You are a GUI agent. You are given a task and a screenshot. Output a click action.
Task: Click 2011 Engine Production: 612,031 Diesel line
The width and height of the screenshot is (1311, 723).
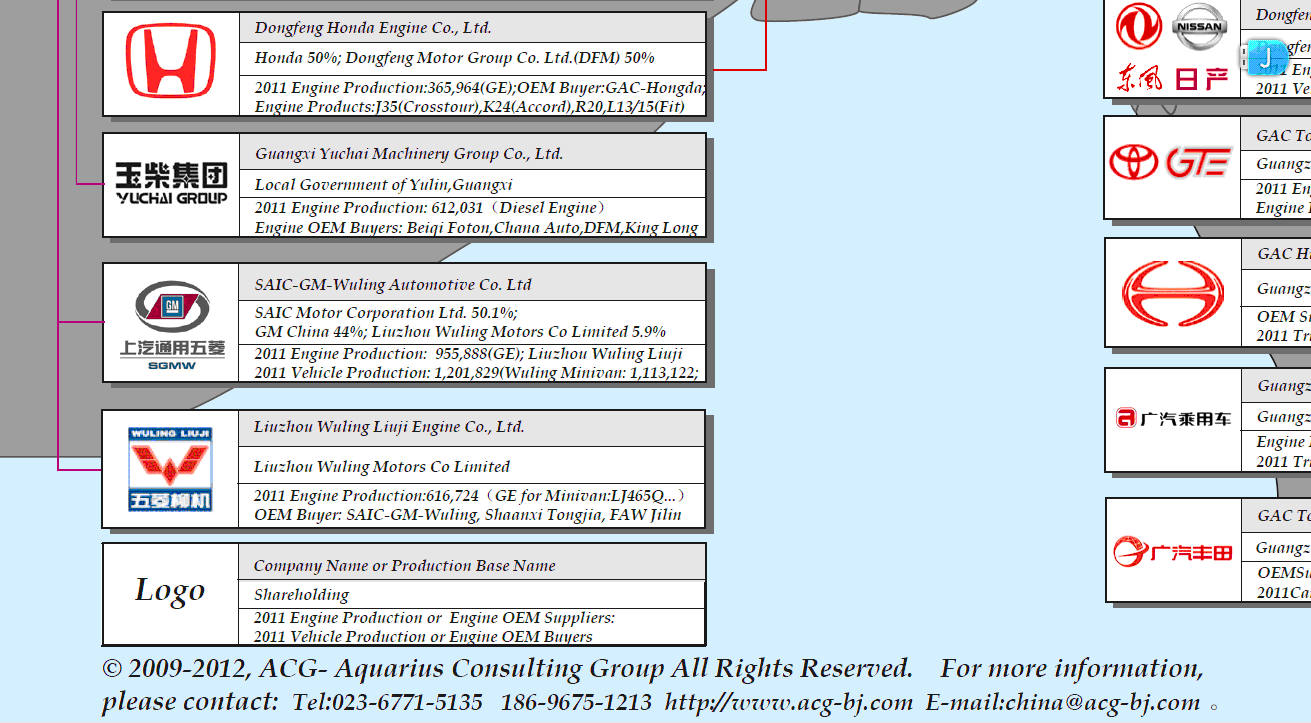pyautogui.click(x=431, y=208)
